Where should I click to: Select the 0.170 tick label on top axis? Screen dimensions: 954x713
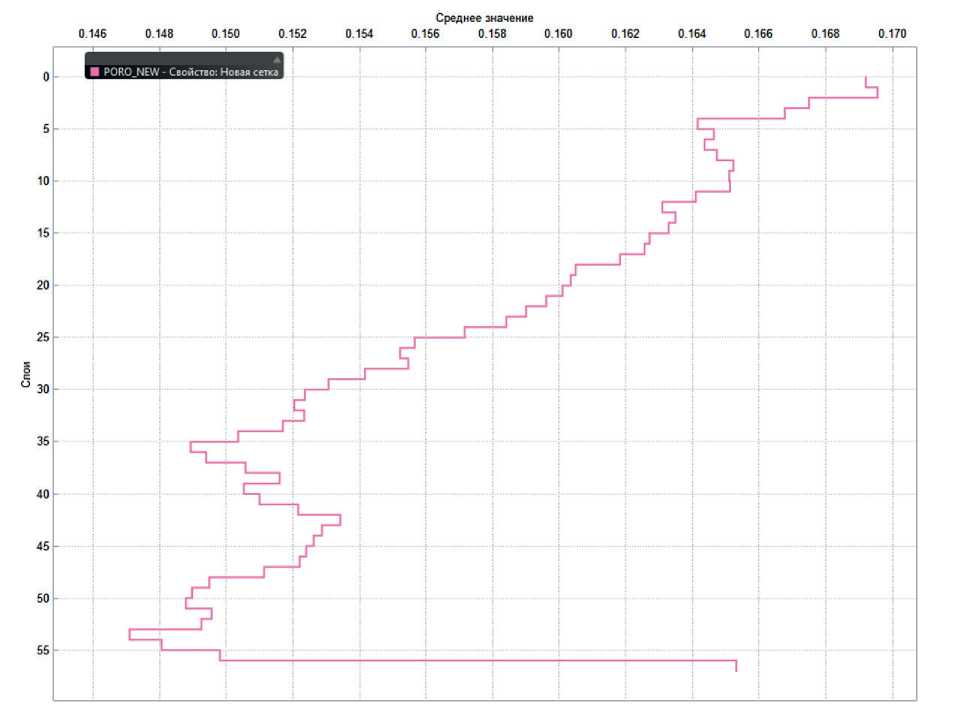pos(892,33)
